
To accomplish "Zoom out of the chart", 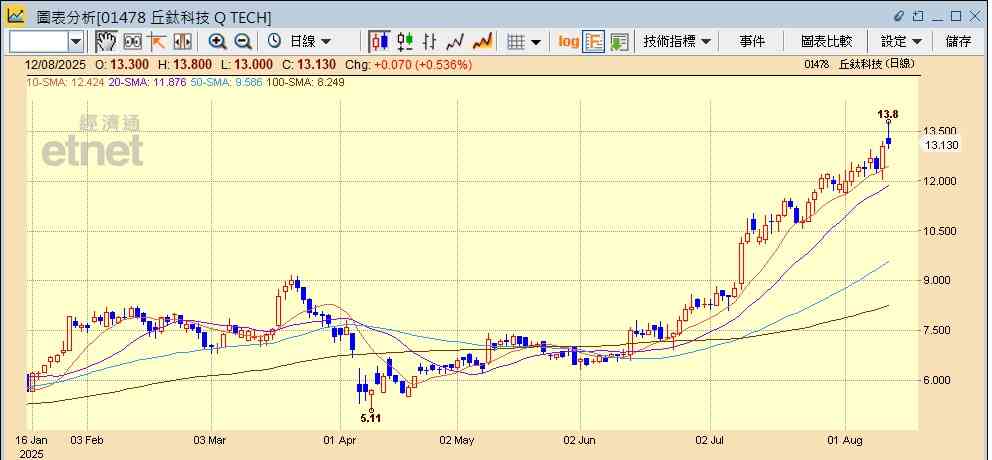I will 243,42.
